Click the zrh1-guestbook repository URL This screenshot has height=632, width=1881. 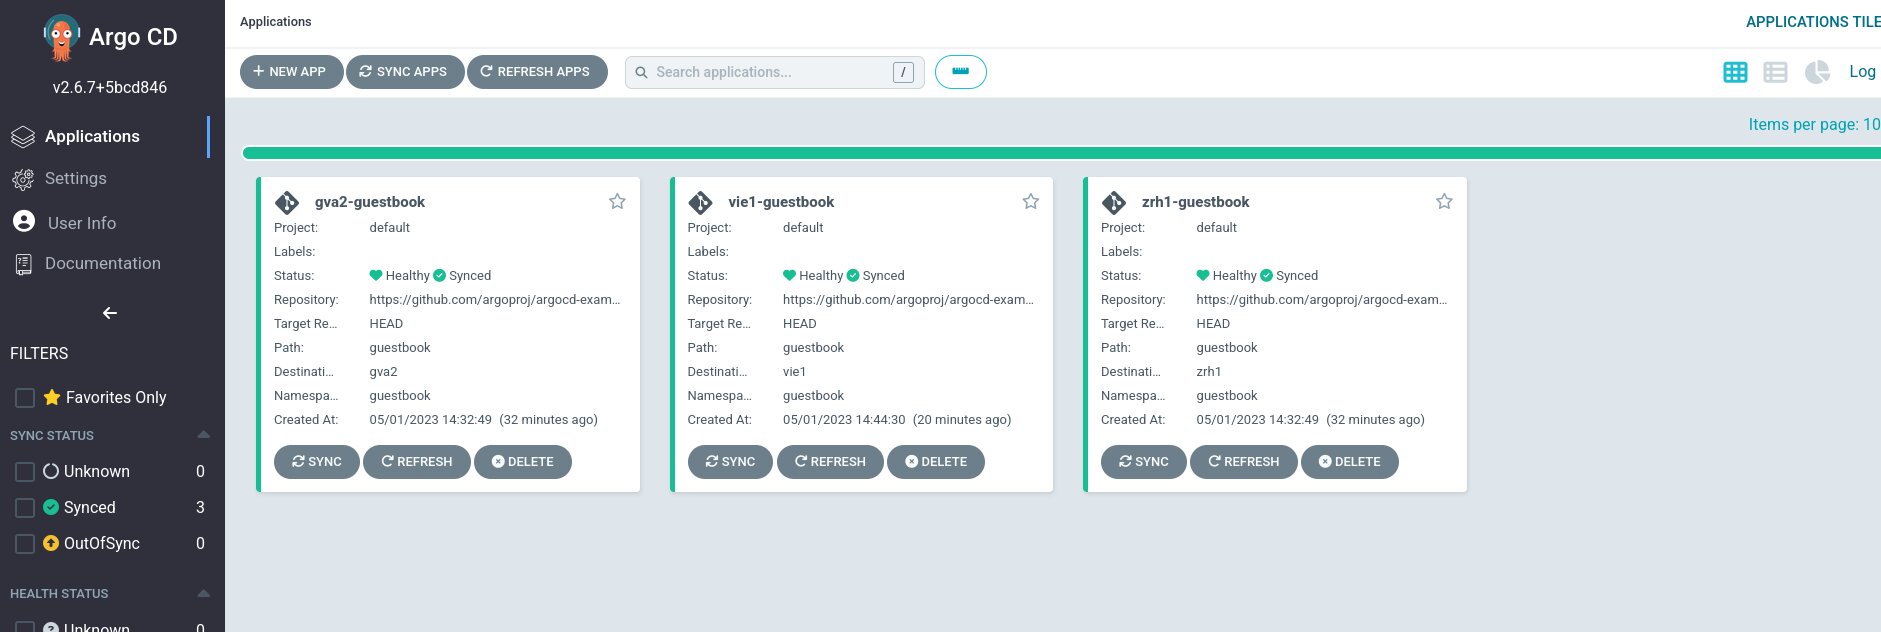click(x=1322, y=300)
